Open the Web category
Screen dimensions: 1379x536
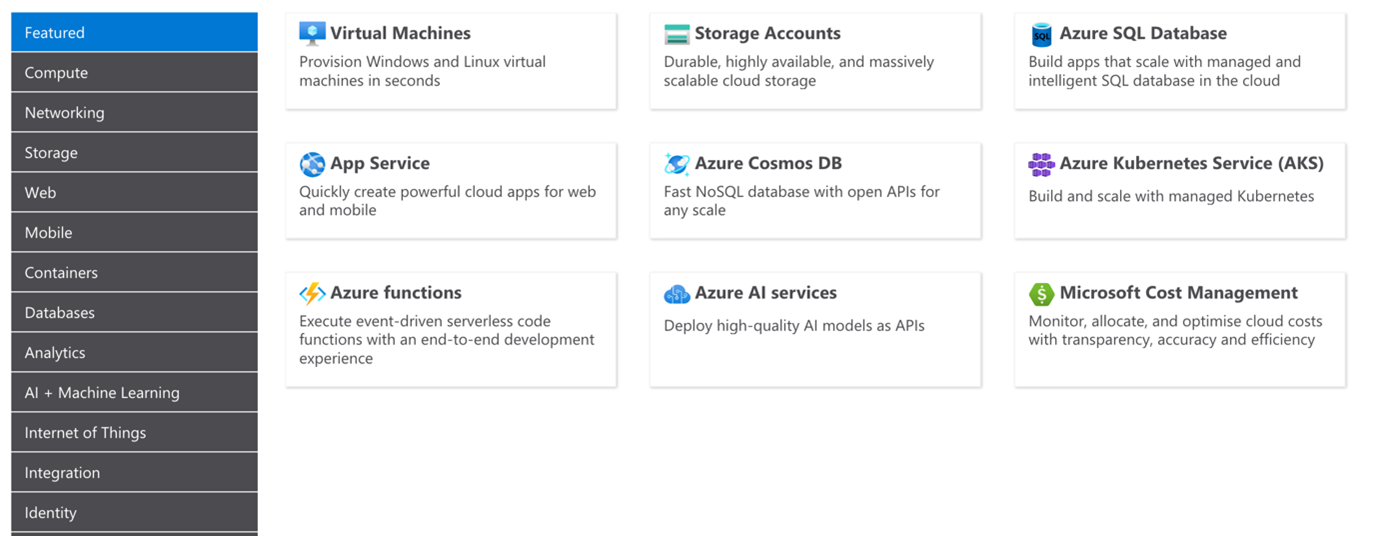134,192
